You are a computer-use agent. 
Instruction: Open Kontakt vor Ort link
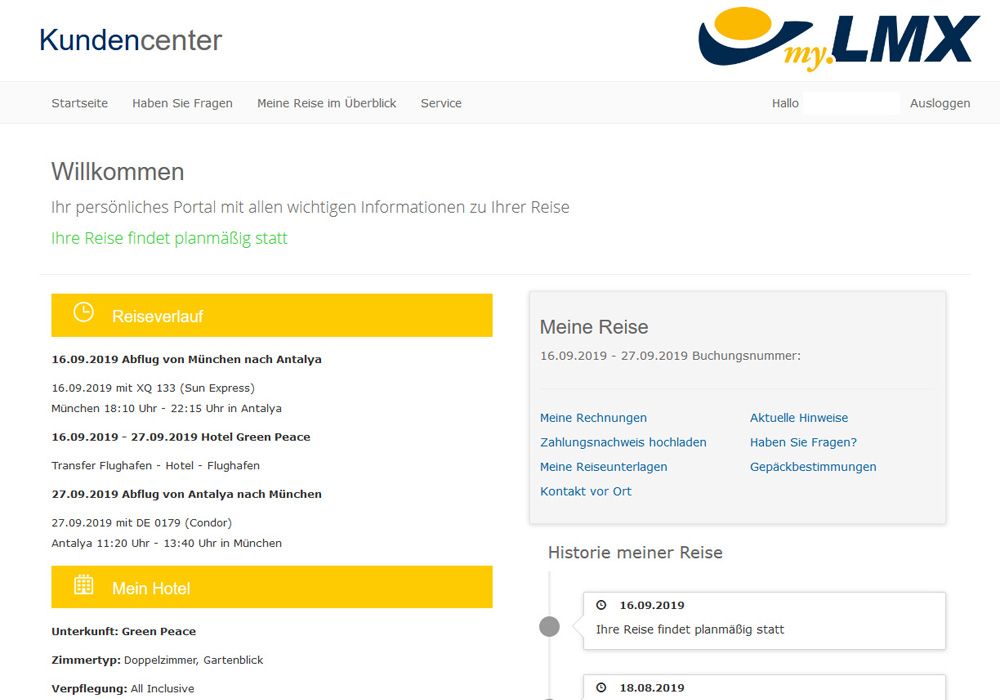click(586, 491)
